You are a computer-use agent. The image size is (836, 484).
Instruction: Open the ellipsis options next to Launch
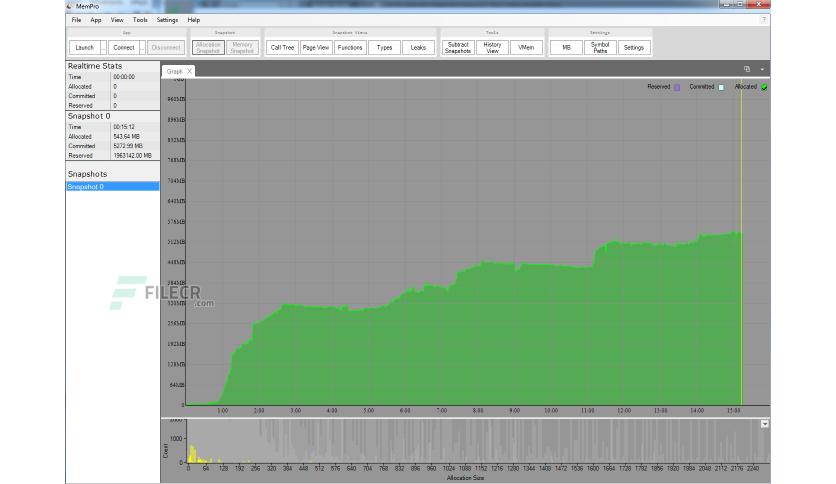click(103, 47)
